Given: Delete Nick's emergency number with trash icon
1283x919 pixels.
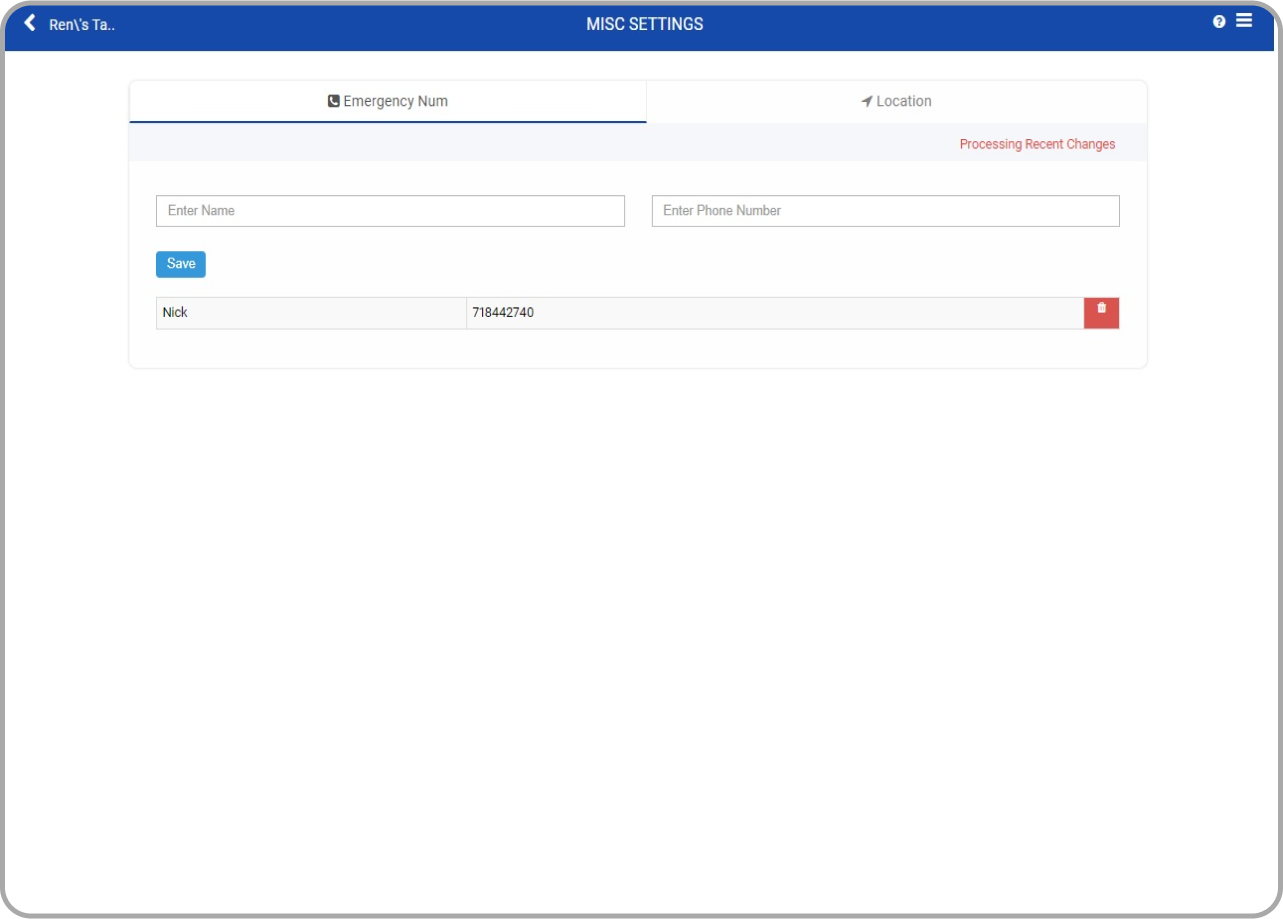Looking at the screenshot, I should point(1101,313).
